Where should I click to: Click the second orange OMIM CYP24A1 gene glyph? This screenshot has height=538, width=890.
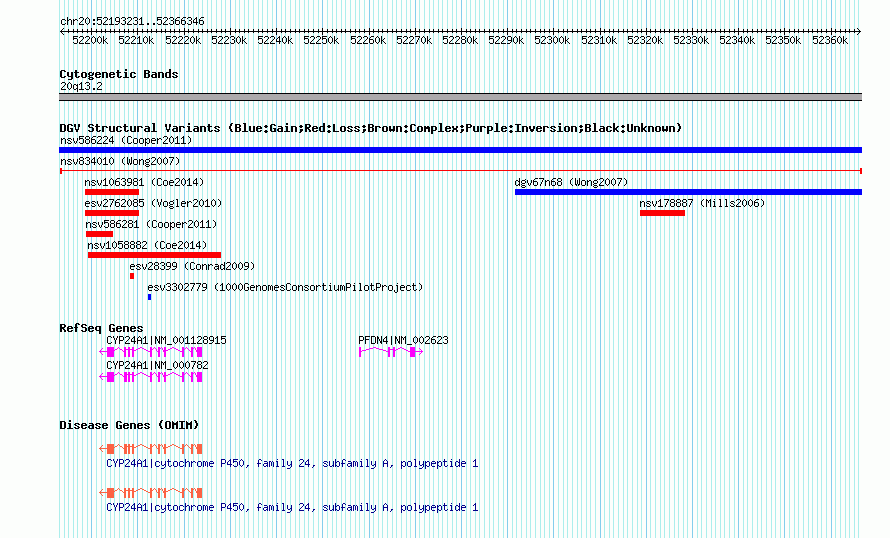click(x=151, y=493)
